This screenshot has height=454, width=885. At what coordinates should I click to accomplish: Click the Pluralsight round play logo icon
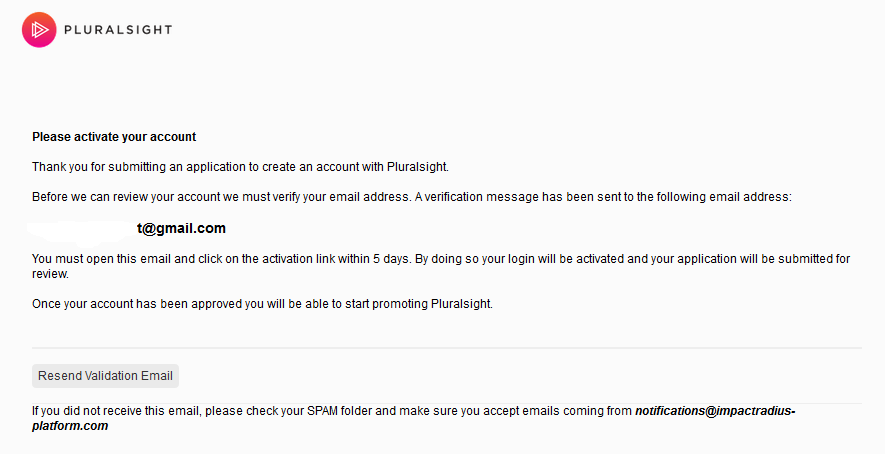[39, 29]
